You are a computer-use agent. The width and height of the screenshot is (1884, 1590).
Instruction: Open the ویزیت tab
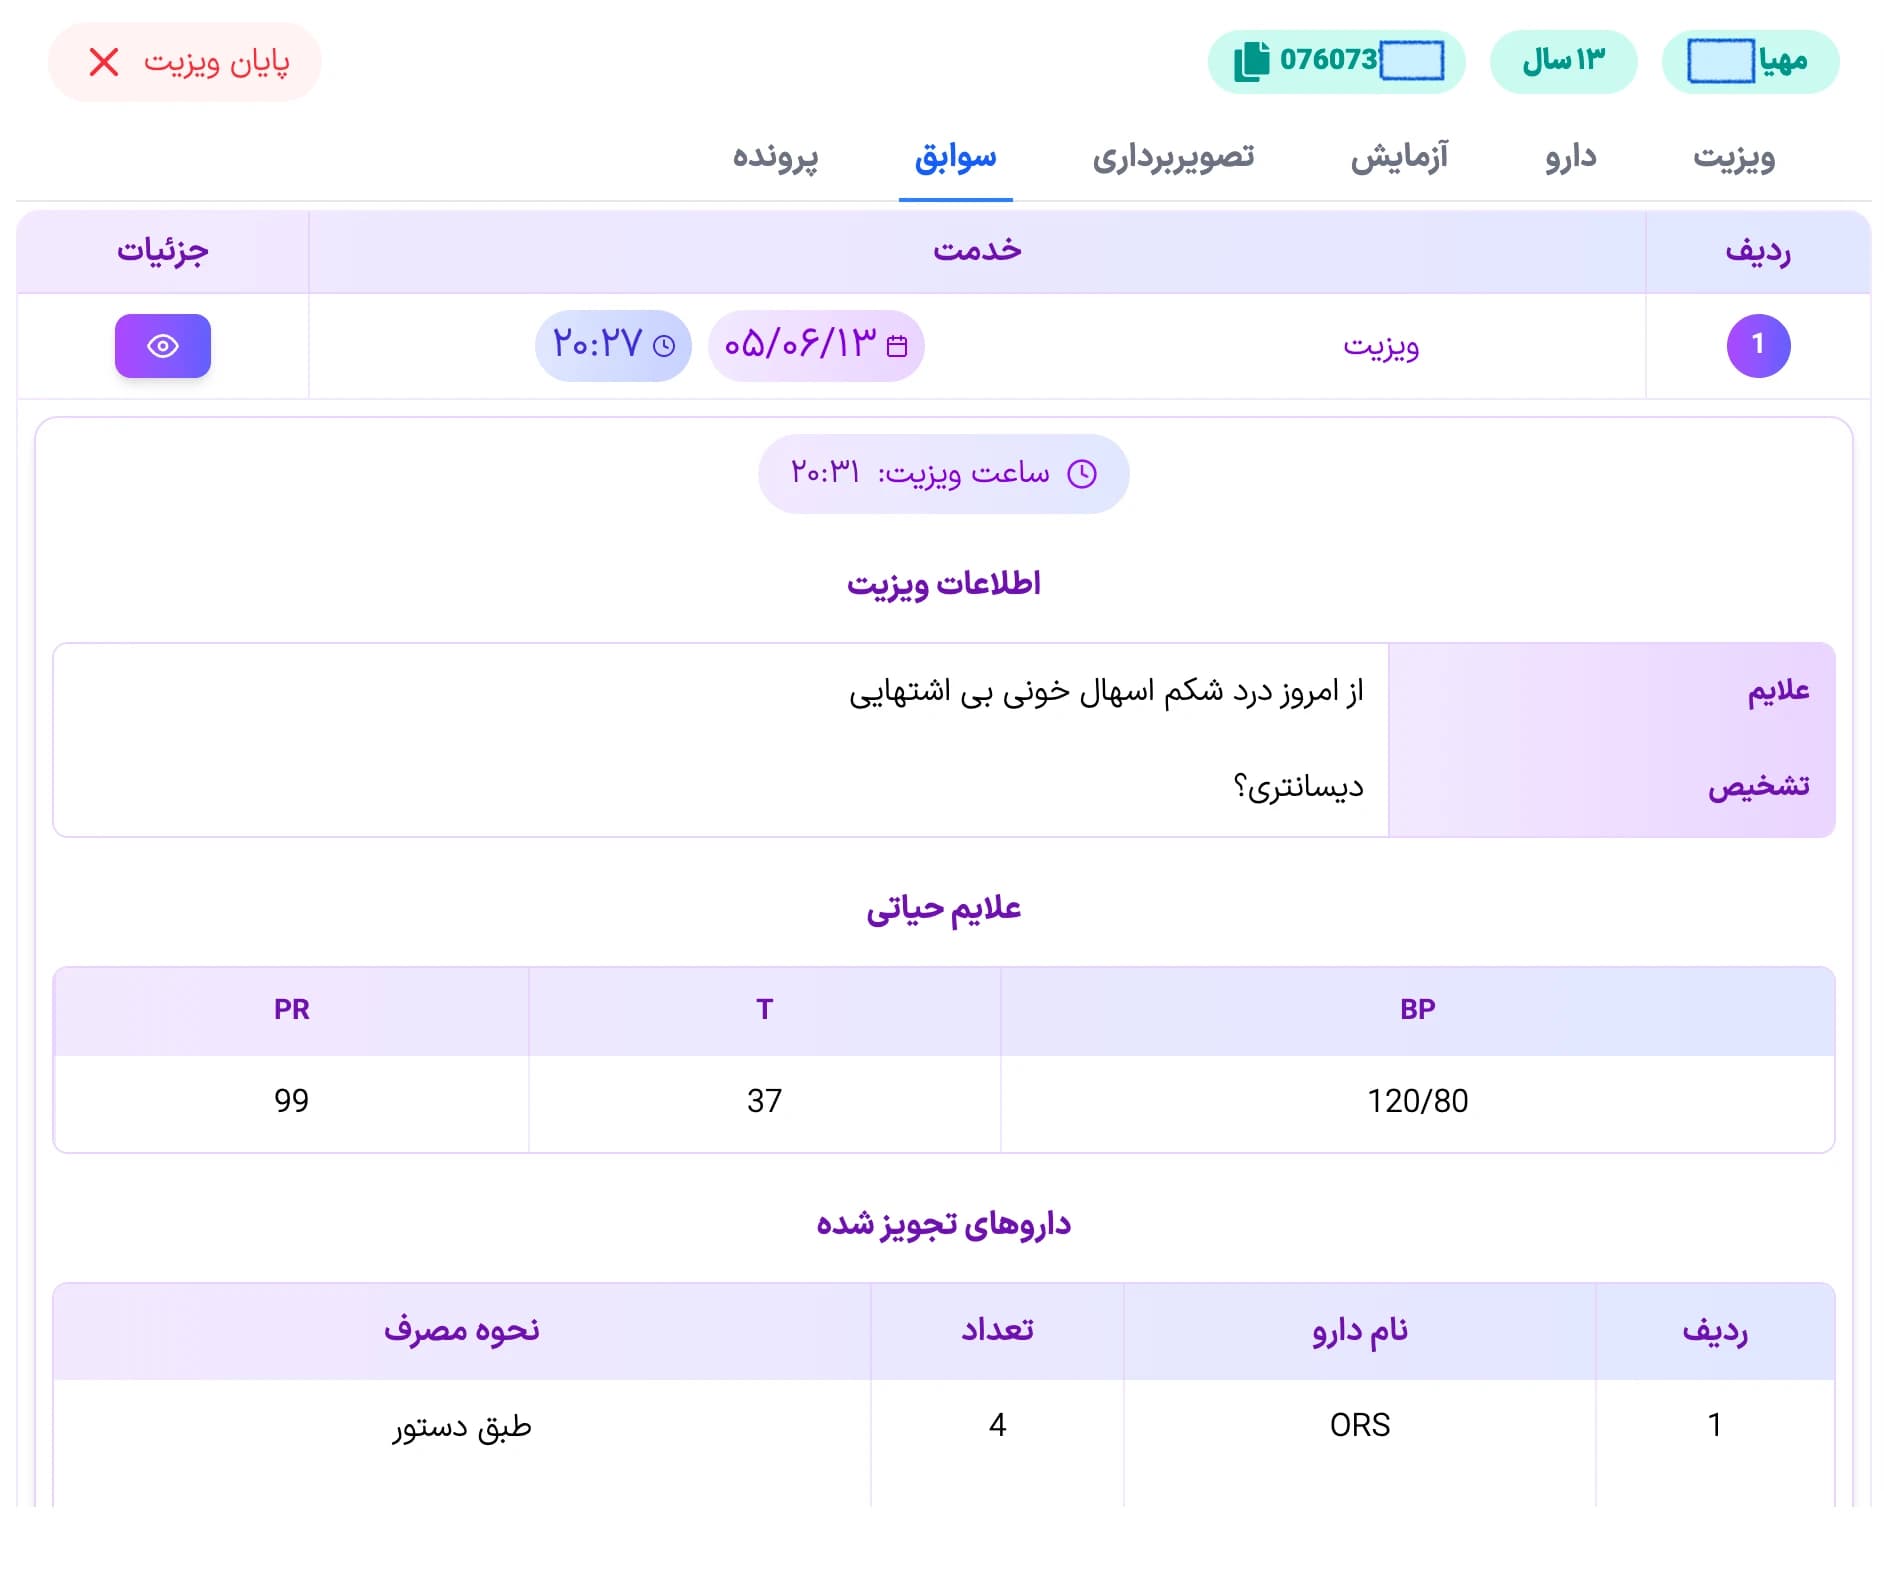tap(1733, 157)
